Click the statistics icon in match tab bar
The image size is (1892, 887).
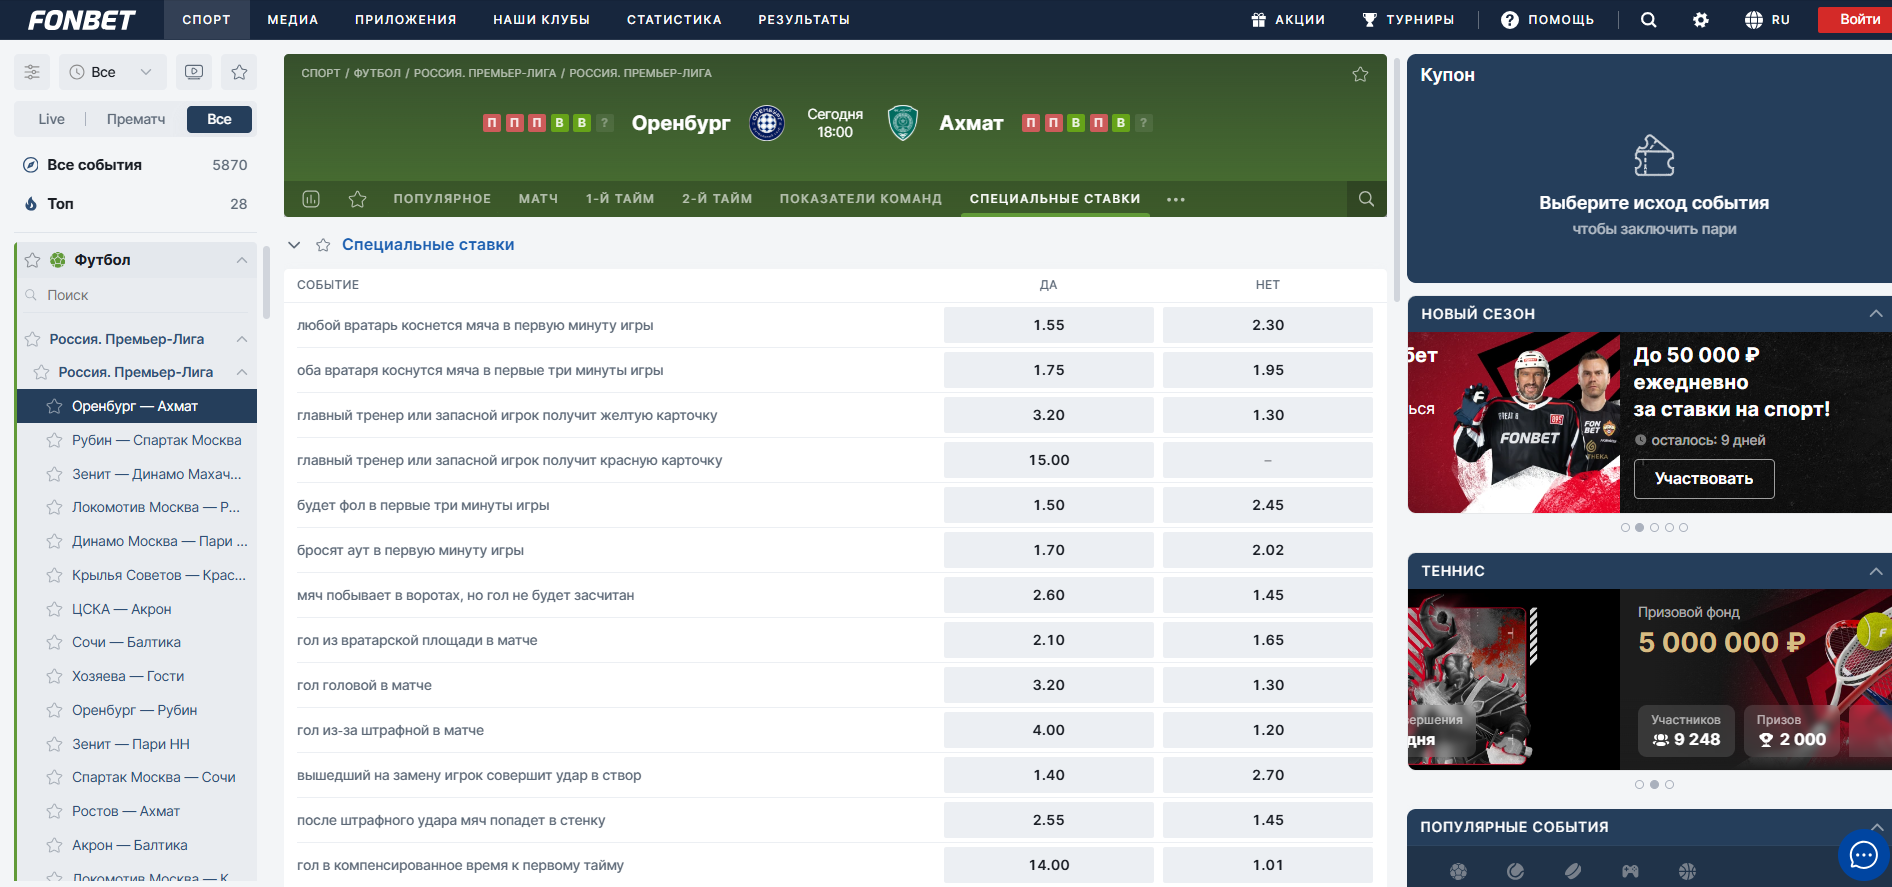[x=311, y=199]
